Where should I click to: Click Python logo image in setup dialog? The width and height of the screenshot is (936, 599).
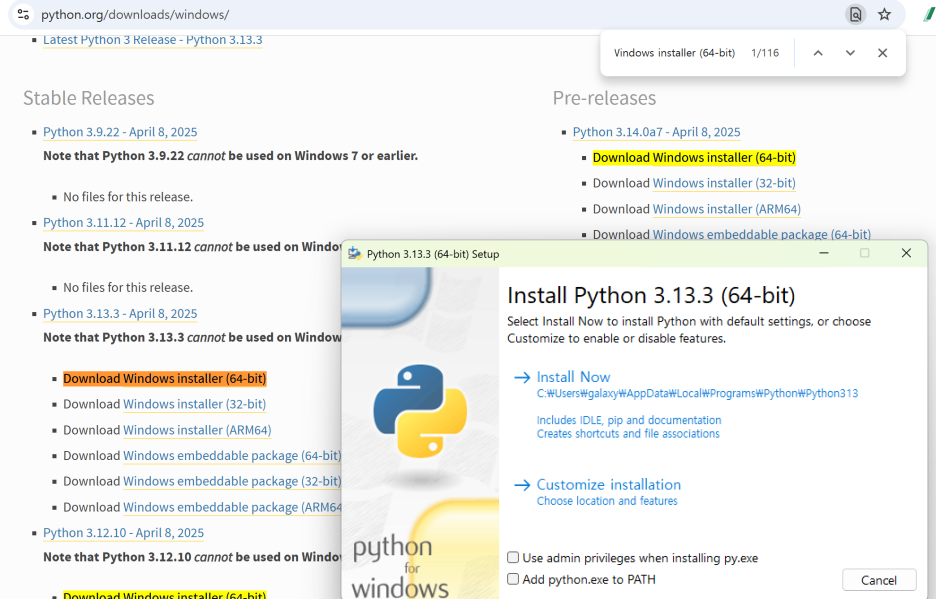(420, 411)
